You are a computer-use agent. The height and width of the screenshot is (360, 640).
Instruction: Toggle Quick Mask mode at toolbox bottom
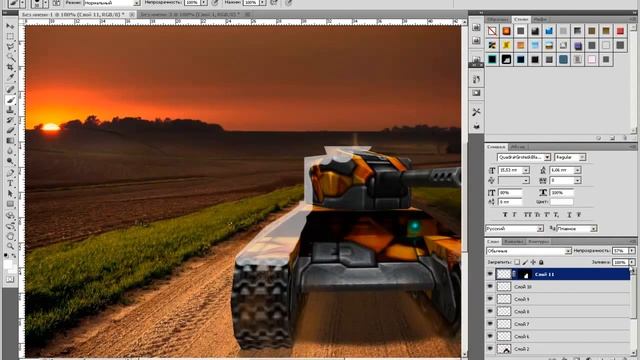coord(10,280)
